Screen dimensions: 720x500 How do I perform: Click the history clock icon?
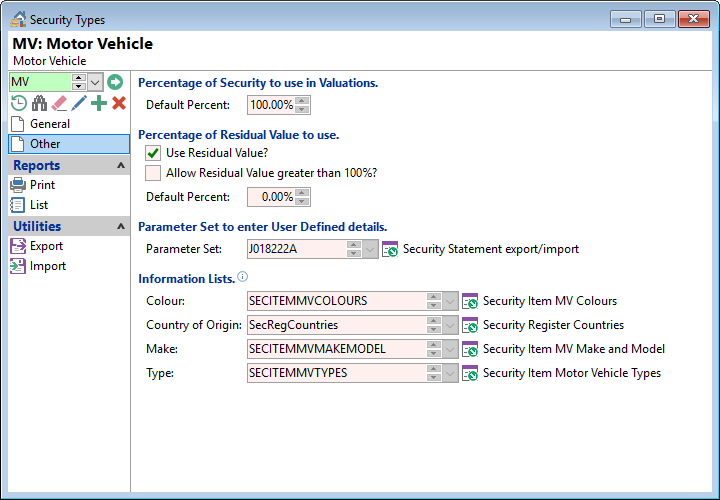click(x=18, y=103)
